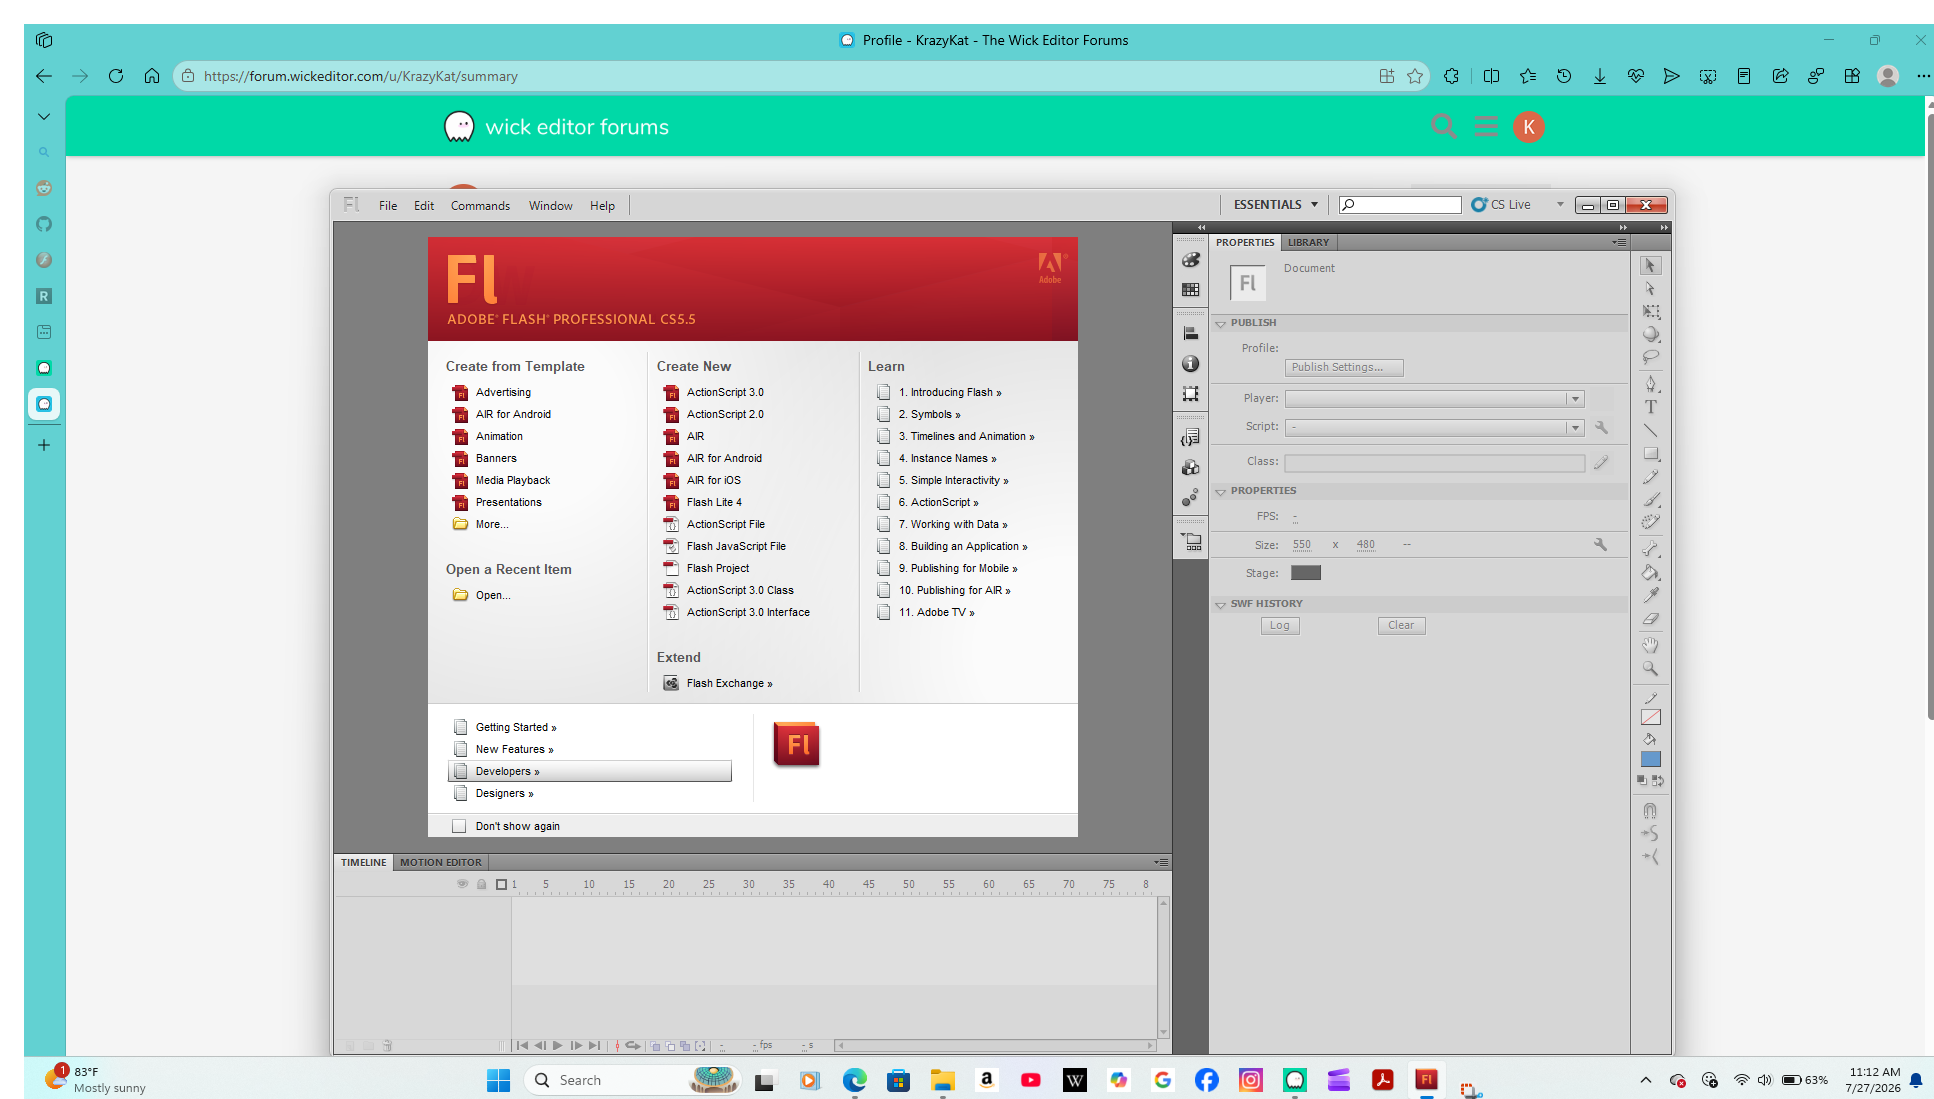Select the Bone tool
Screen dimensions: 1934x1099
click(x=1650, y=549)
